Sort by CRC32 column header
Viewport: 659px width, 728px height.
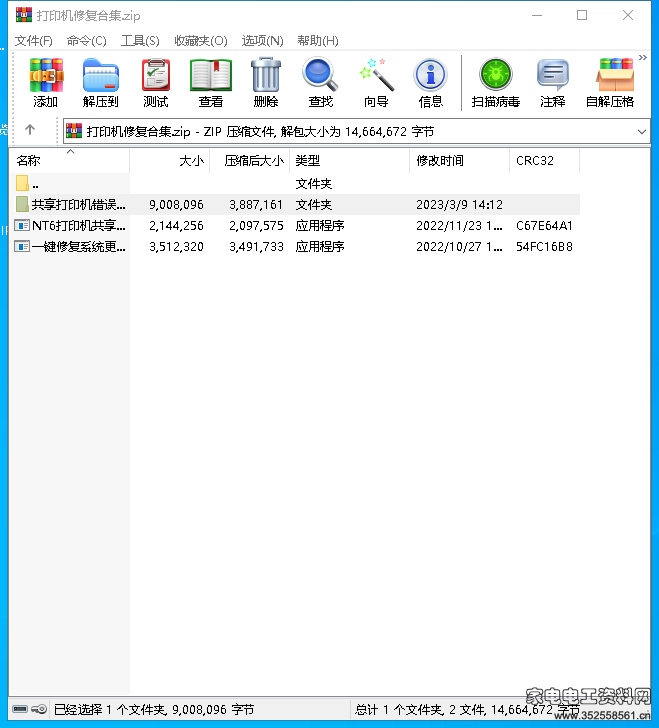545,161
